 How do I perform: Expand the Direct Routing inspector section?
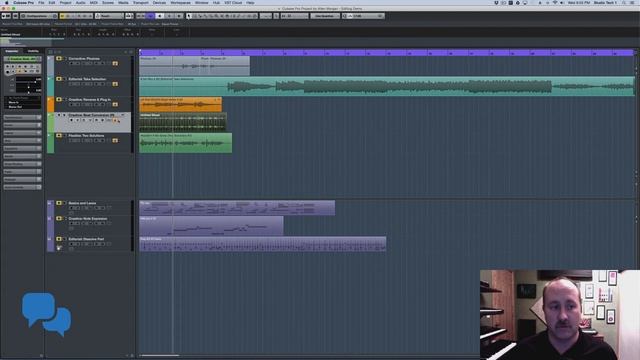tap(22, 164)
